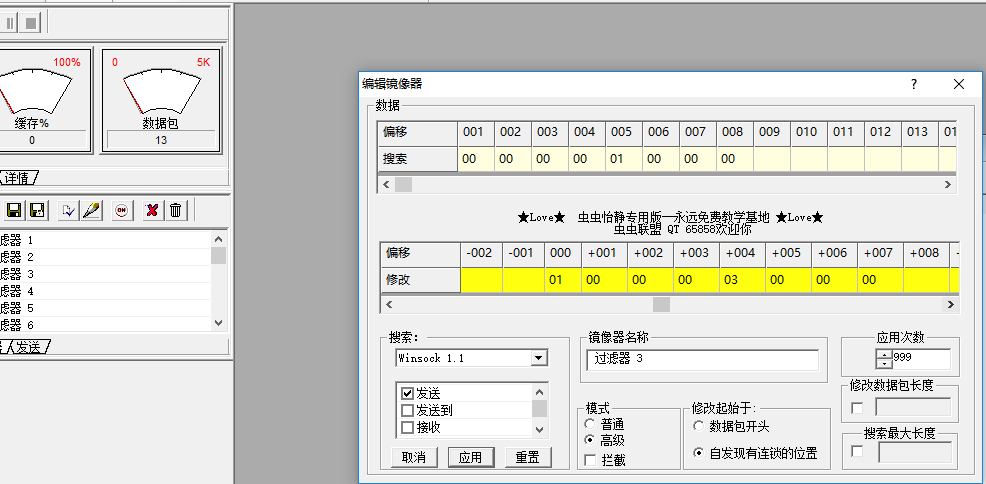Screen dimensions: 986x484
Task: Select filter 2 in the filter list
Action: click(105, 257)
